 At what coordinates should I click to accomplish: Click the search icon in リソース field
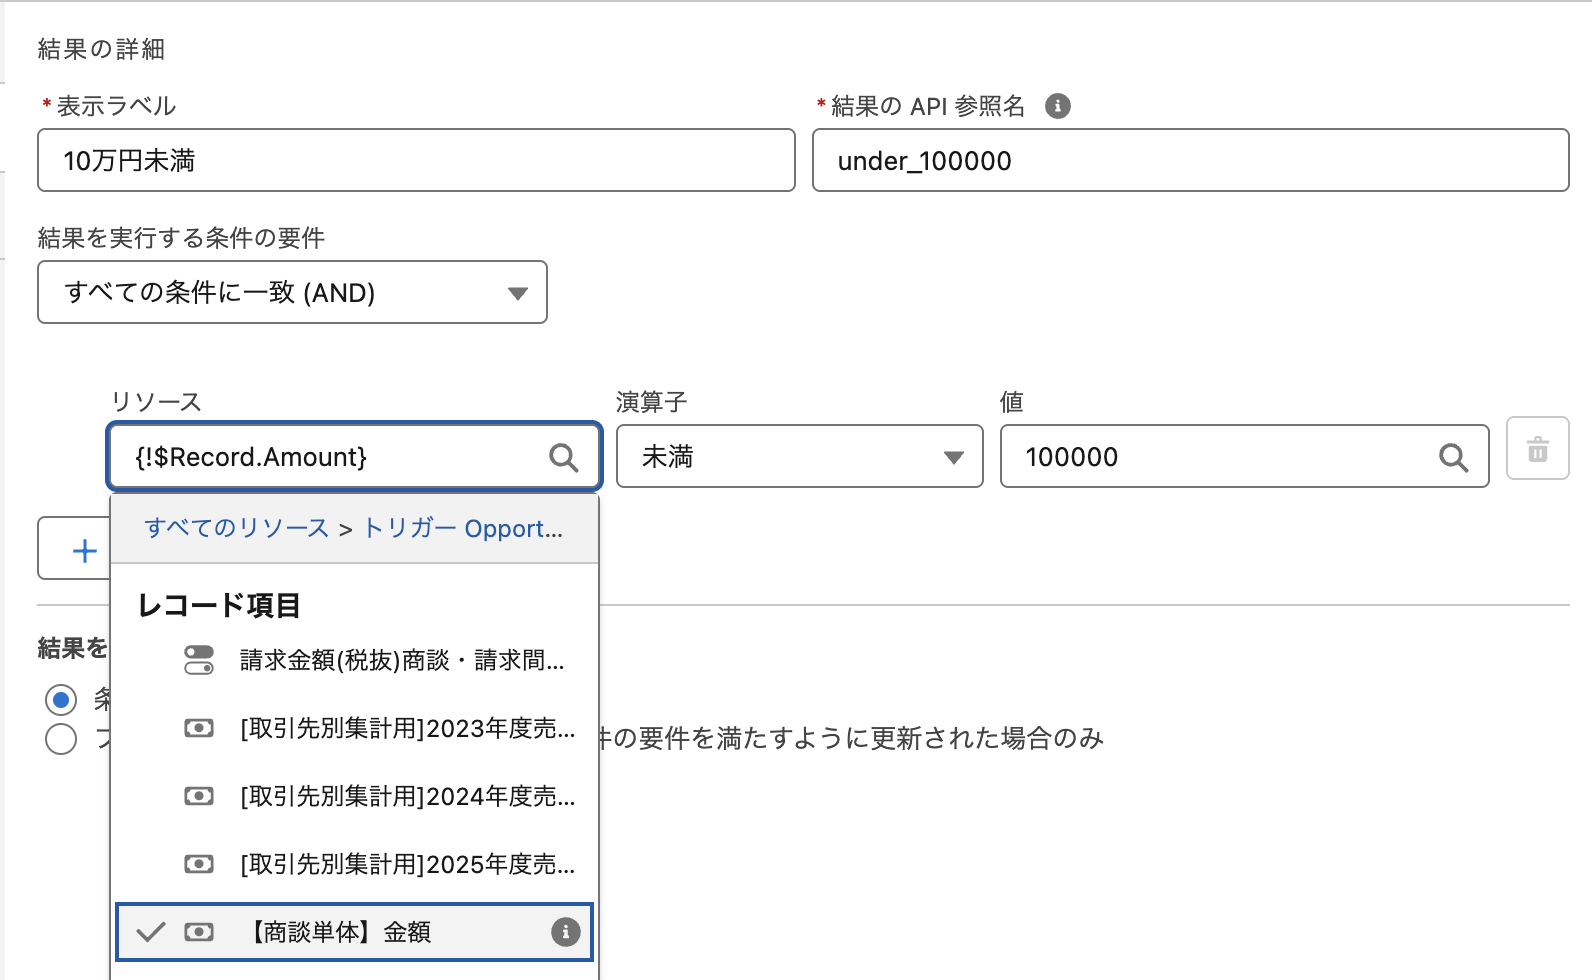(564, 458)
